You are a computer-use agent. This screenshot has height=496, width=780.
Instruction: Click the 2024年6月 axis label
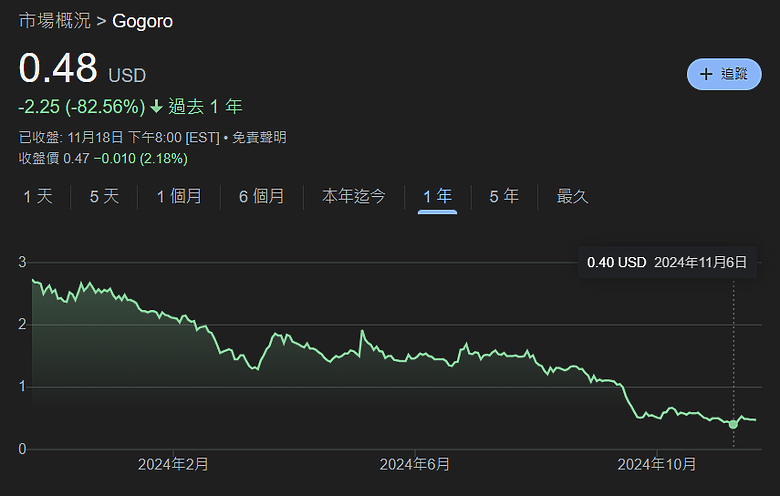point(415,464)
